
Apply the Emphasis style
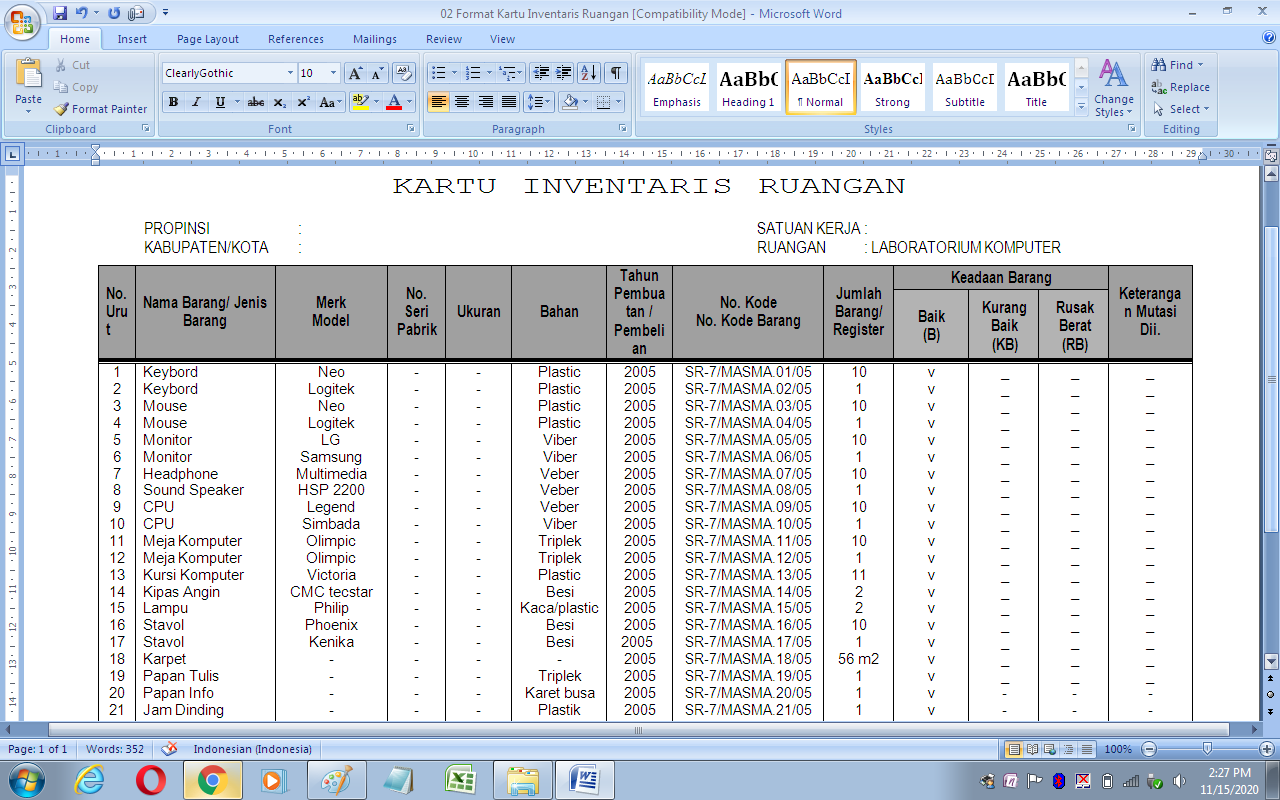coord(677,87)
